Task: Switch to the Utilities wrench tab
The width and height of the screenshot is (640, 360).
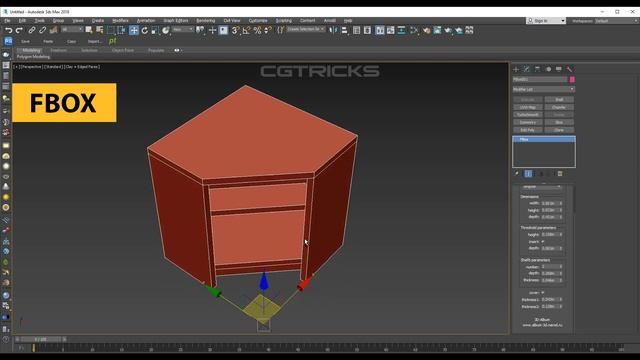Action: (x=569, y=69)
